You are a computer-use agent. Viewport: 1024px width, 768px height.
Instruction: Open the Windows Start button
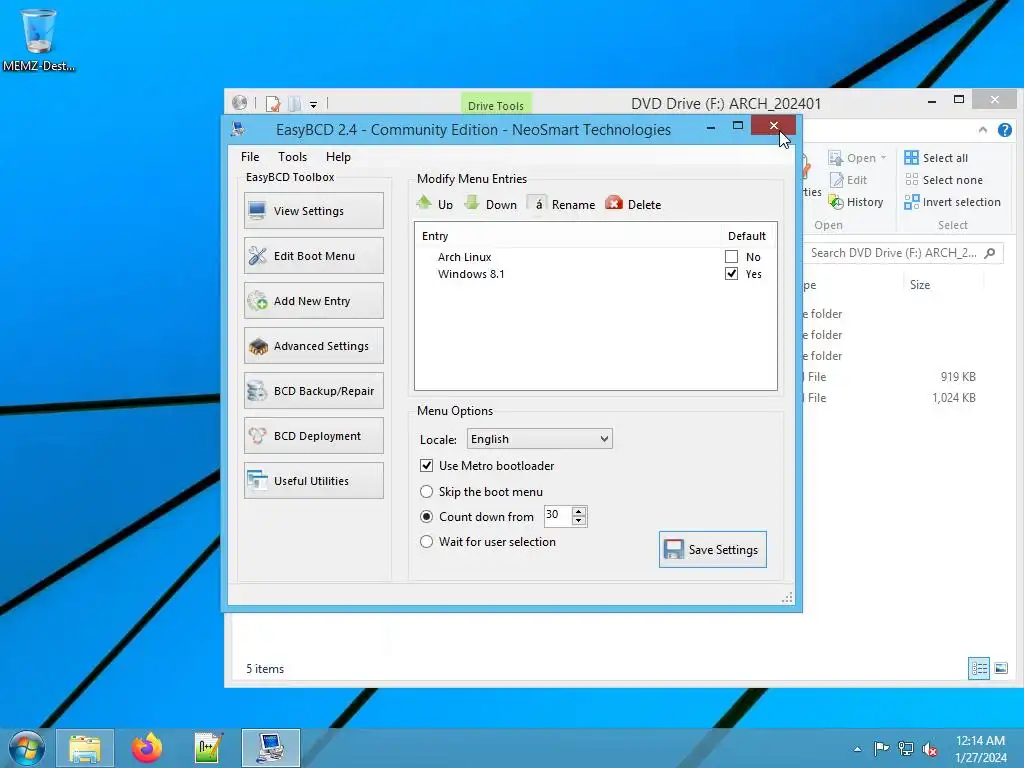[x=26, y=748]
